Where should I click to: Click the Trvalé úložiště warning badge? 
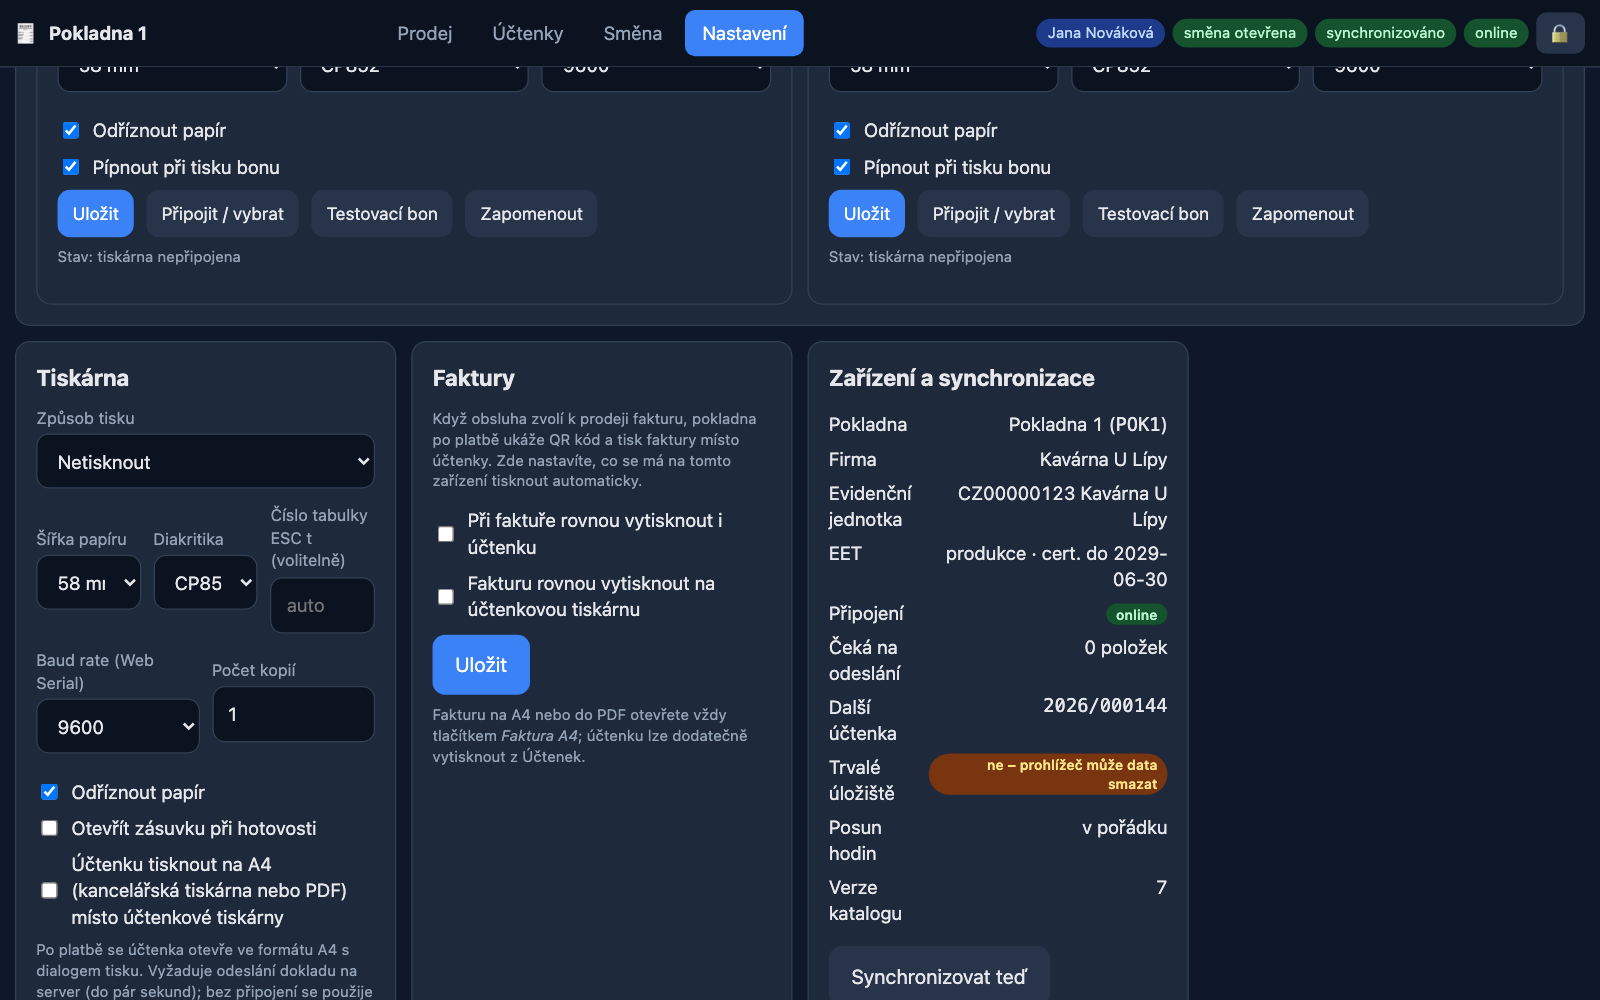(x=1048, y=774)
